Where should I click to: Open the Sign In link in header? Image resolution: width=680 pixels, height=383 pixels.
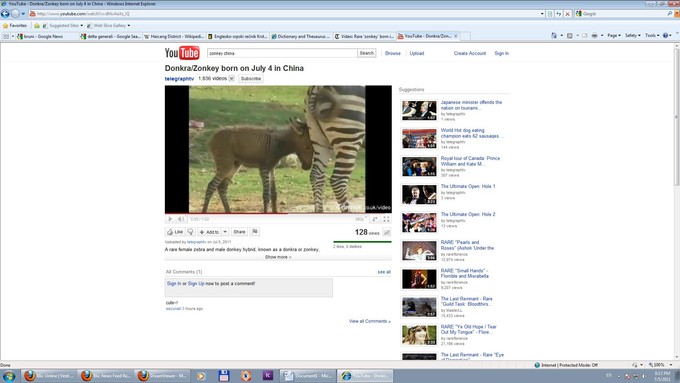click(501, 53)
